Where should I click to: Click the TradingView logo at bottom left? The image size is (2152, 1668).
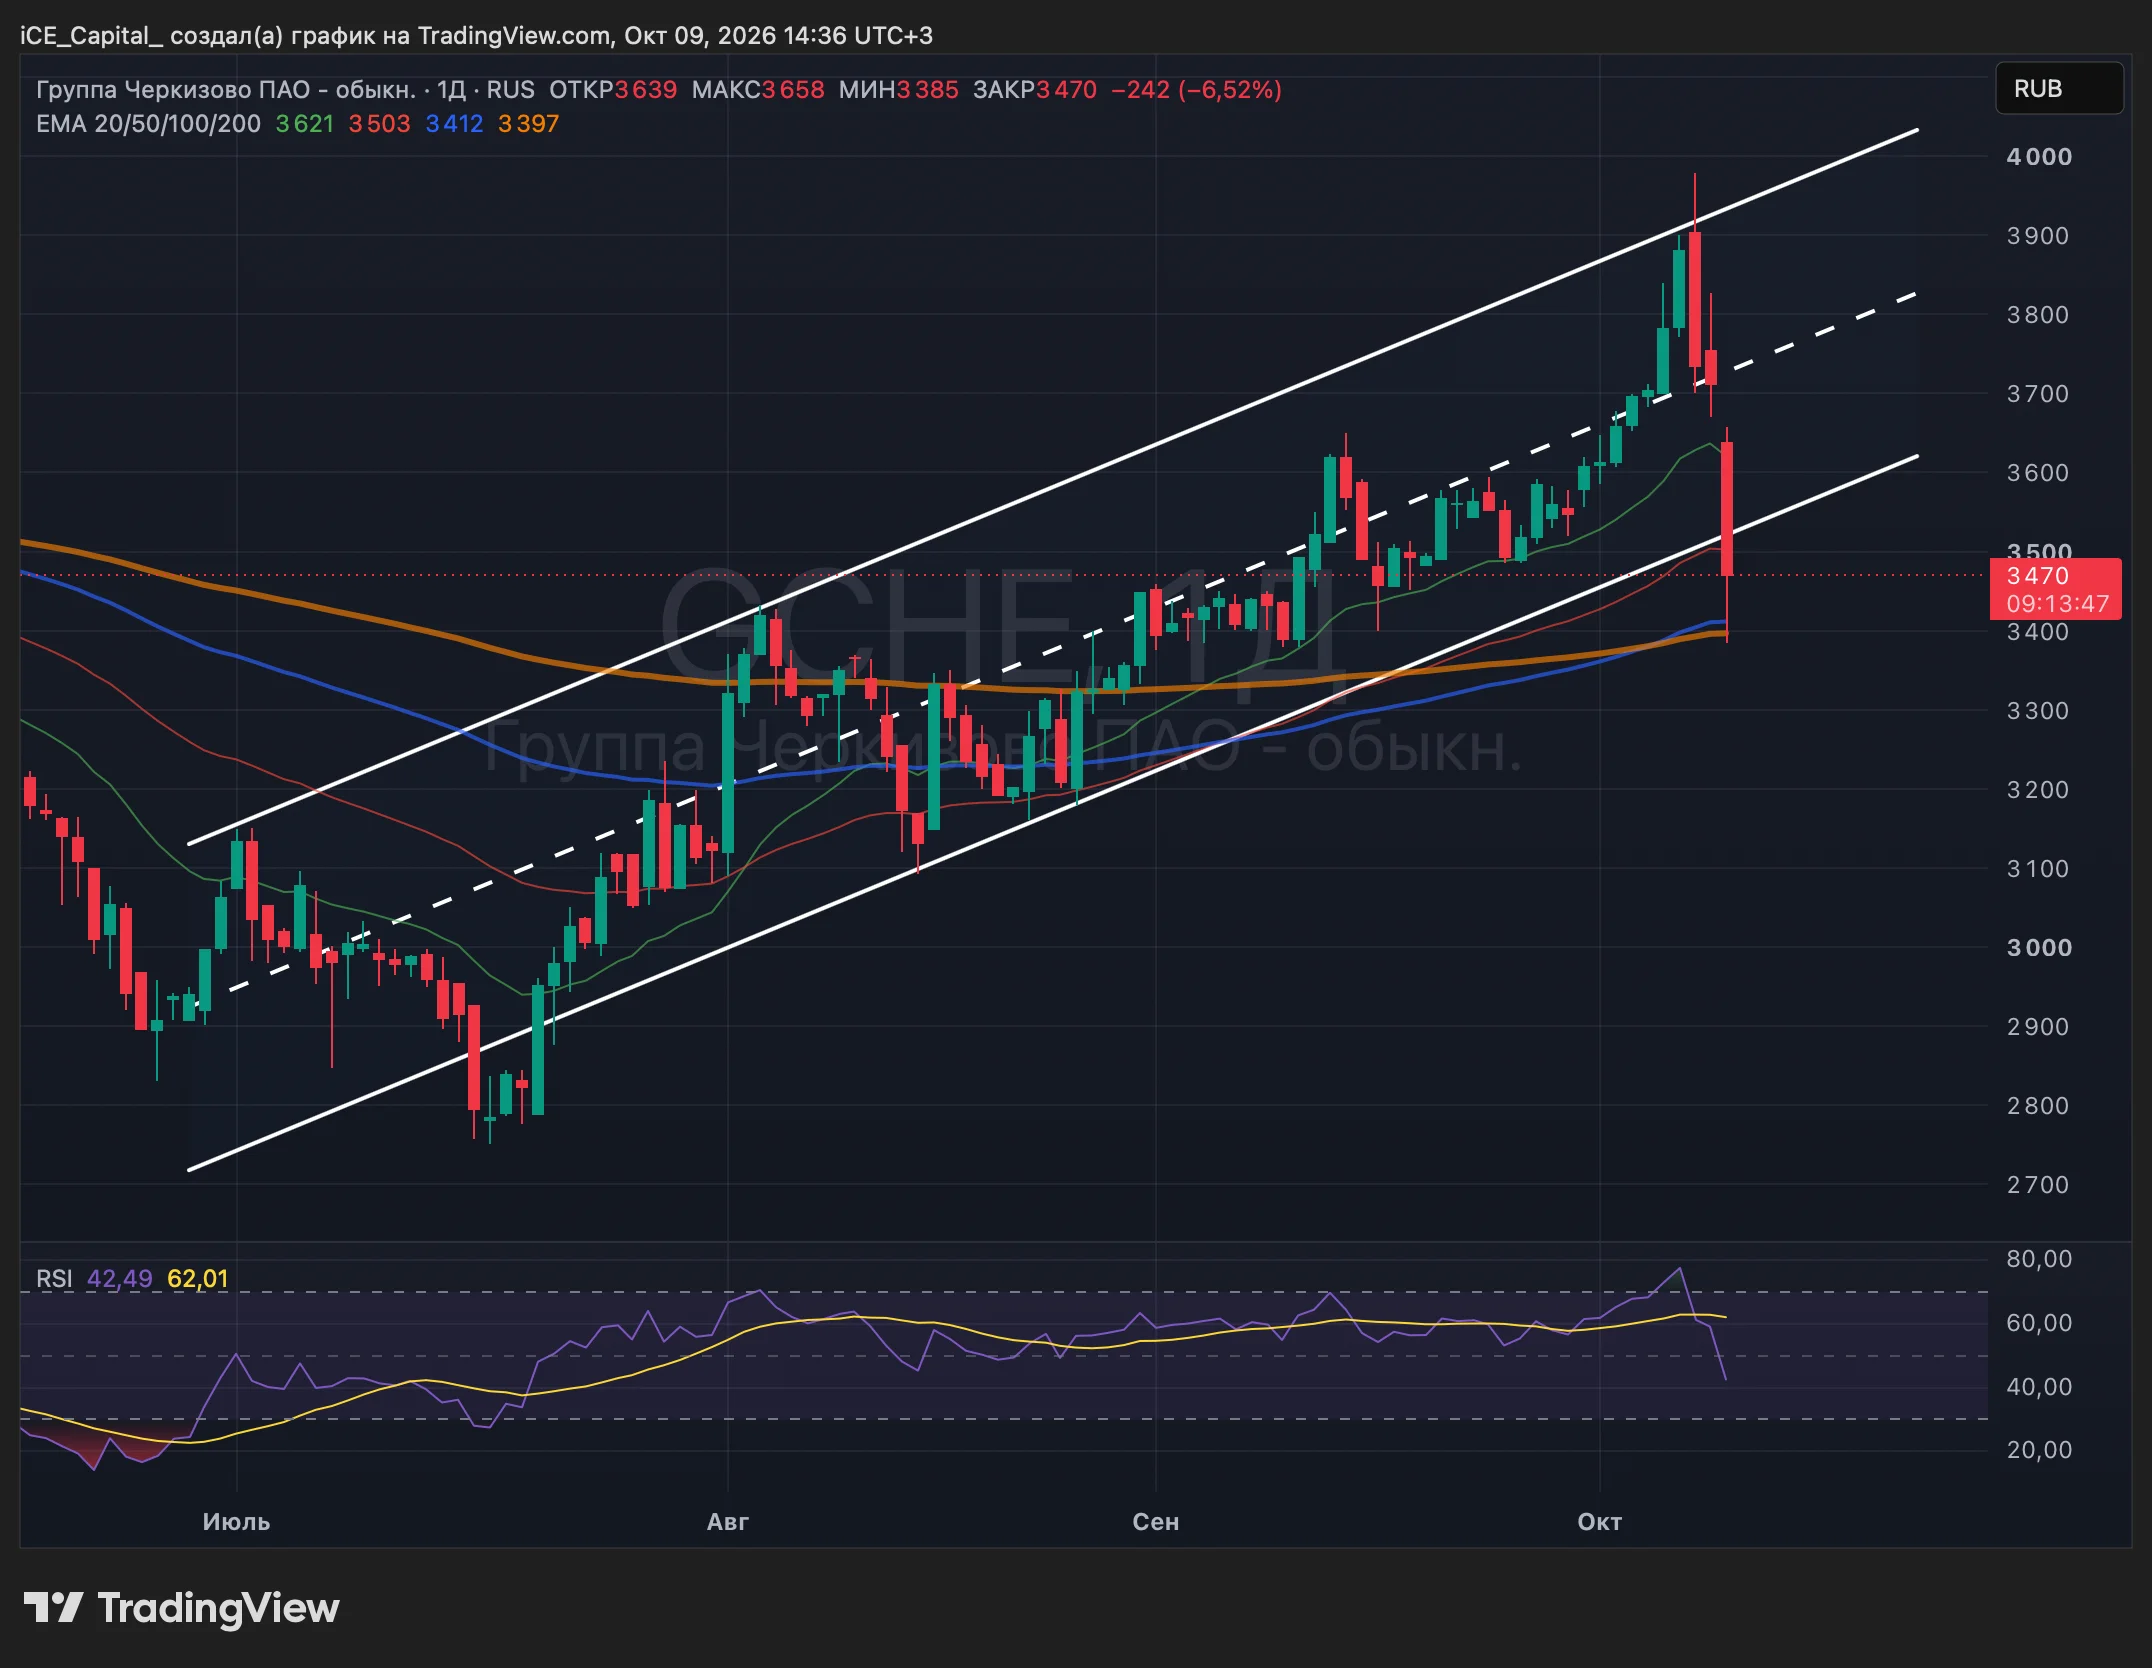[x=181, y=1608]
